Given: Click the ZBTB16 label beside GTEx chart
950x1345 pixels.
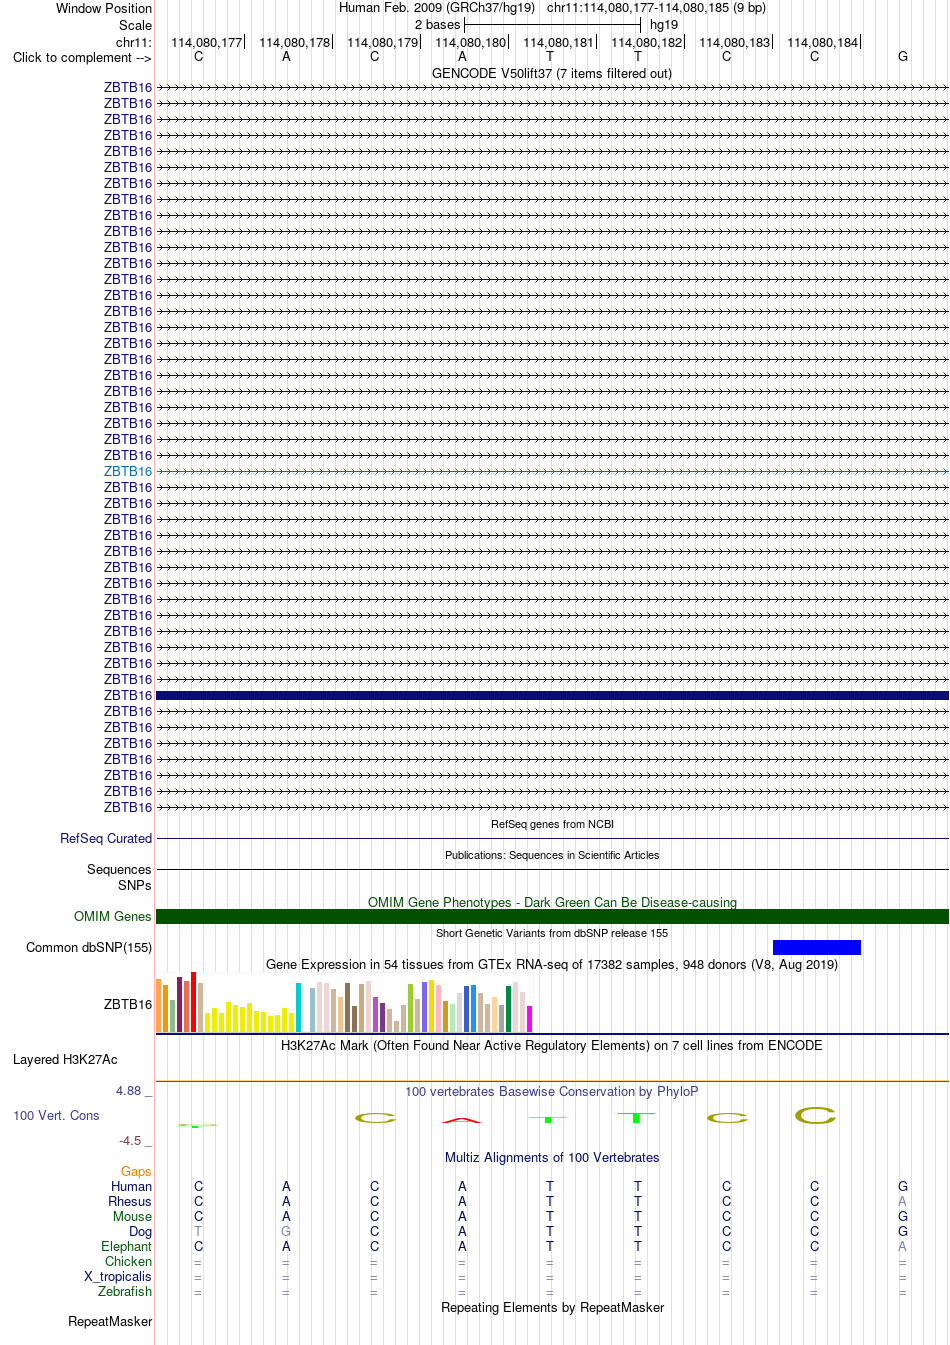Looking at the screenshot, I should click(x=128, y=1004).
